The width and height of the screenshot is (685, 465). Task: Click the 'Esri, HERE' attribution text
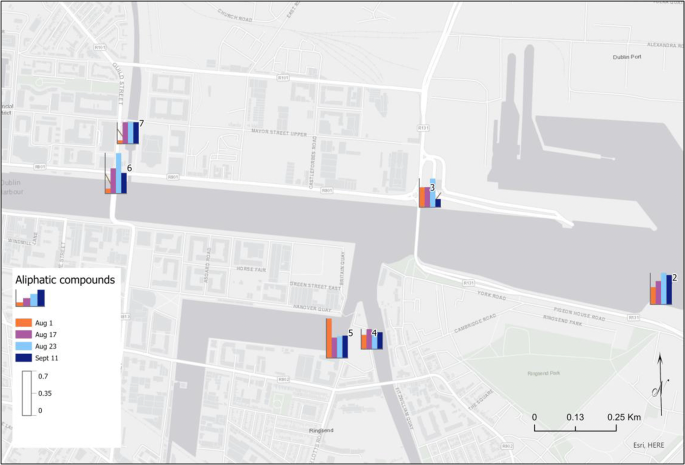click(649, 445)
